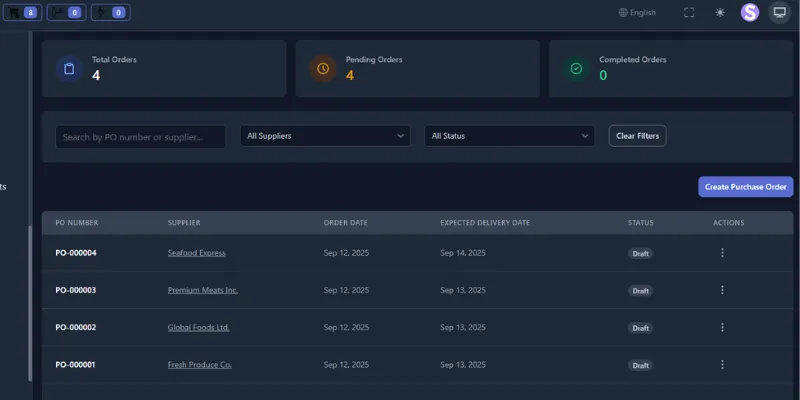Click the Create Purchase Order button
This screenshot has height=400, width=800.
[745, 187]
